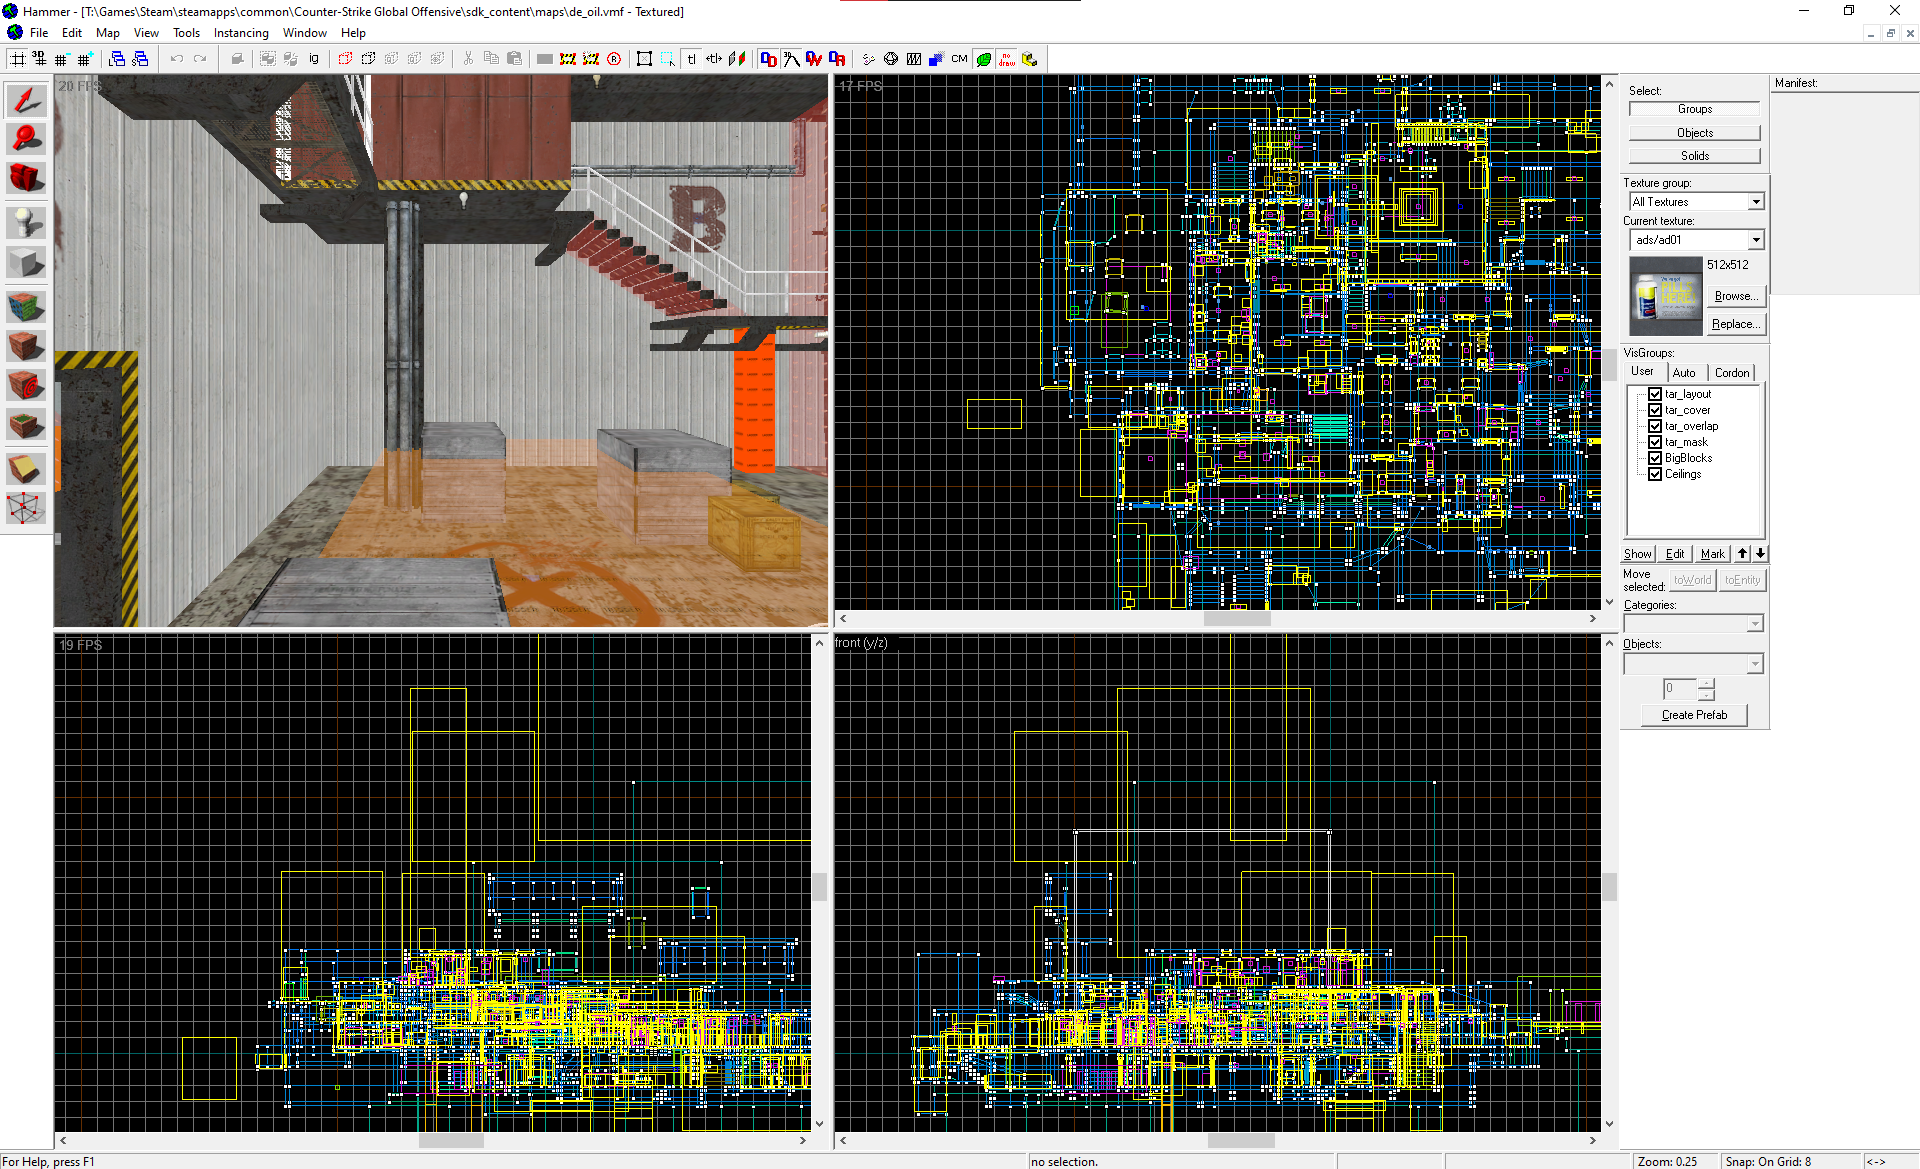Toggle the 3D grid icon
Image resolution: width=1920 pixels, height=1169 pixels.
coord(40,59)
